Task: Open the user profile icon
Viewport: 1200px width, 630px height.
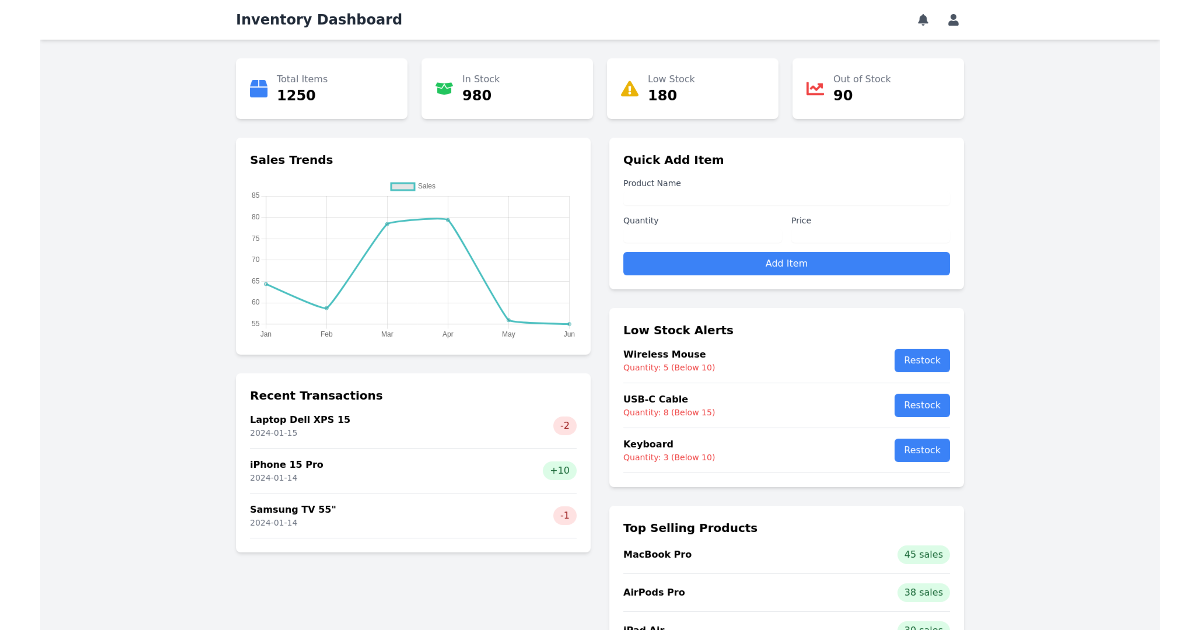Action: click(953, 19)
